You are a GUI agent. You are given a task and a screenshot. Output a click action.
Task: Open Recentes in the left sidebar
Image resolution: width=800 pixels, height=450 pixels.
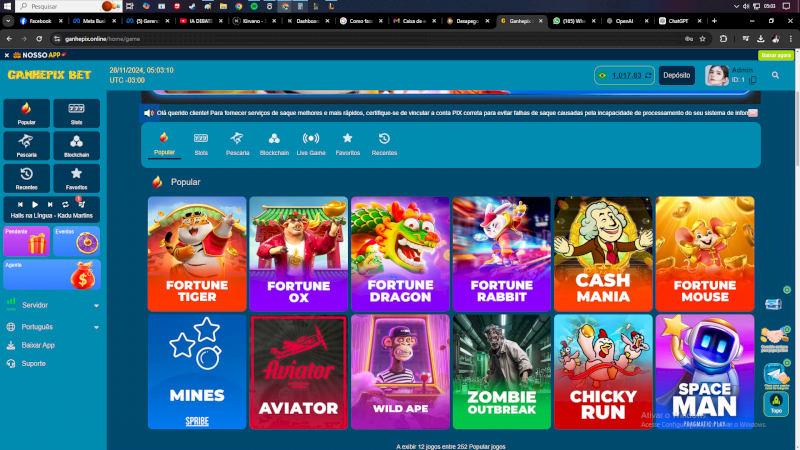[27, 179]
